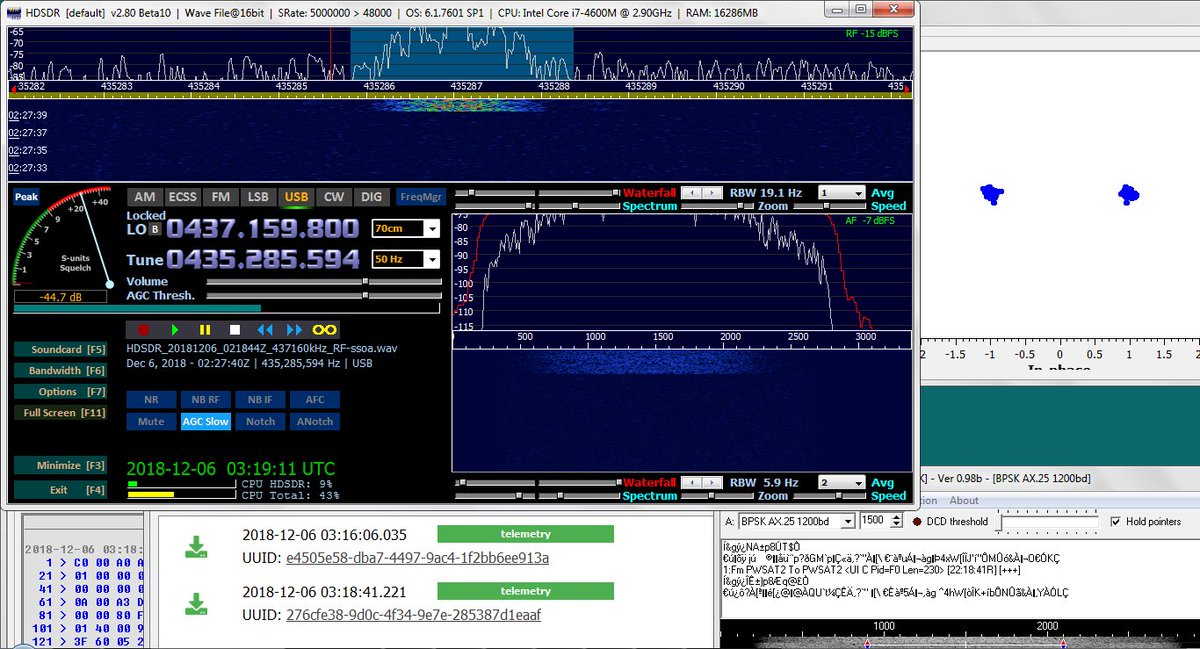Toggle loop playback with the infinity icon
1200x649 pixels.
tap(324, 329)
